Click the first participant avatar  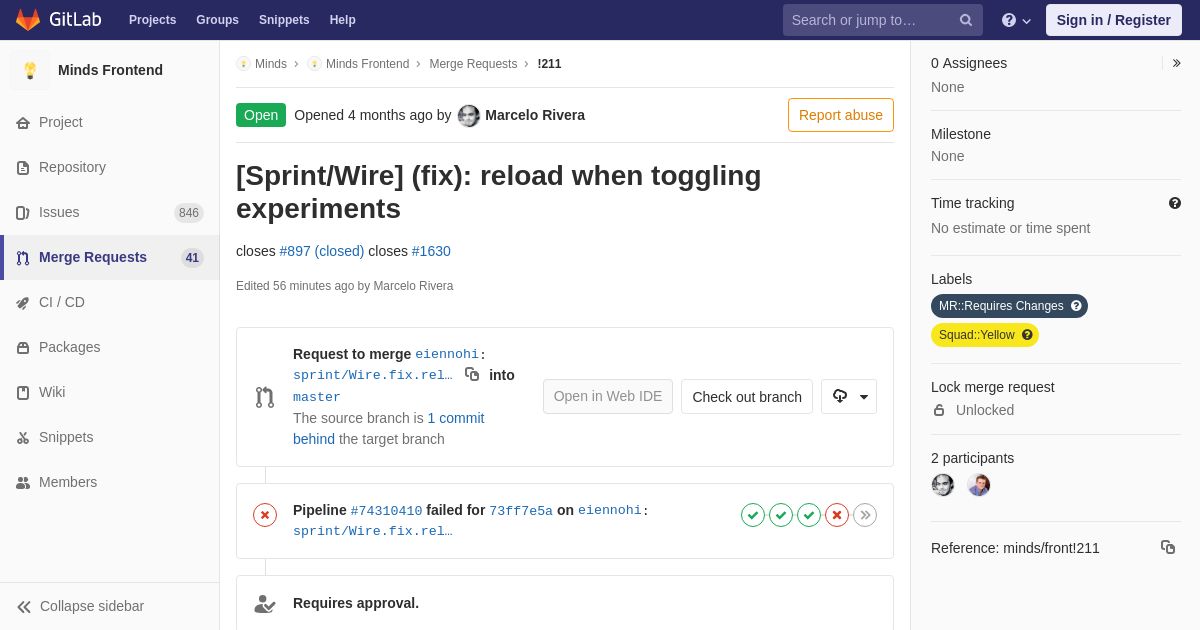click(x=943, y=485)
